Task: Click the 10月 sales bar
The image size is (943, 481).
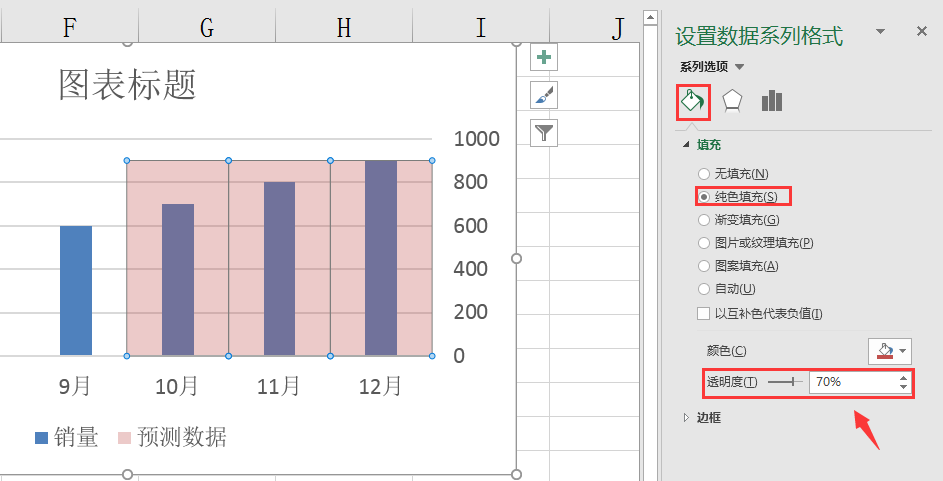Action: pos(178,280)
